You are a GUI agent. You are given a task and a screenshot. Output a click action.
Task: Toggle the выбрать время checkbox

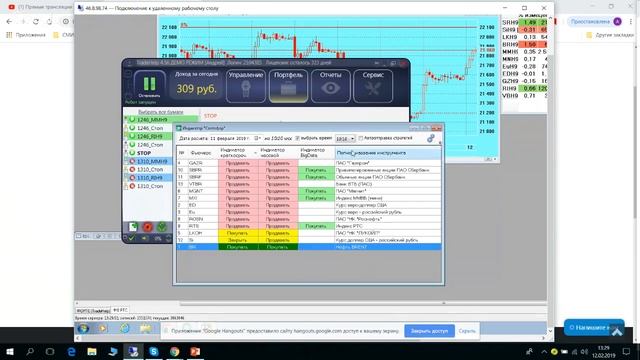coord(298,138)
